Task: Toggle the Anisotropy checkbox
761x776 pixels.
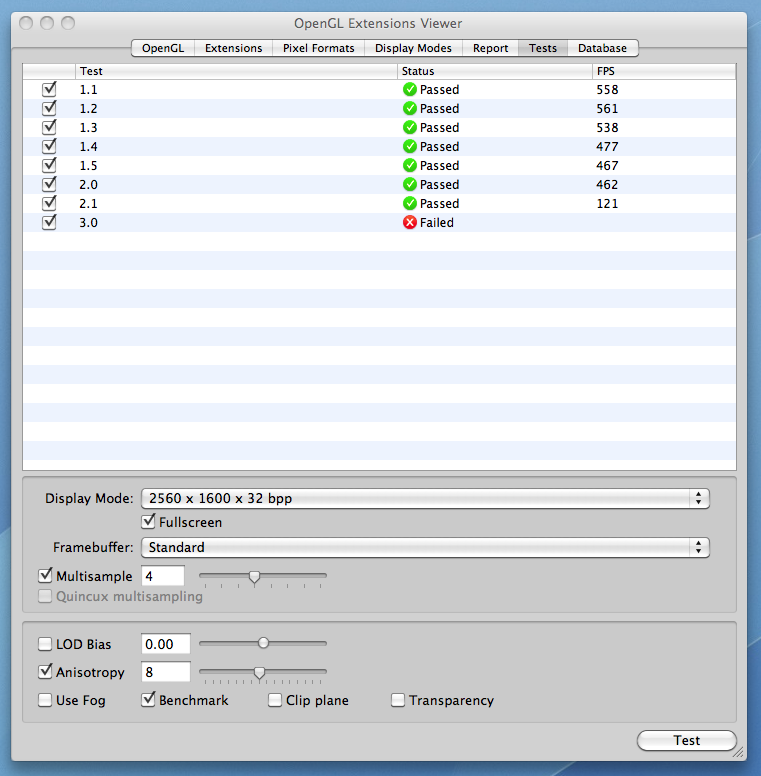Action: (45, 672)
